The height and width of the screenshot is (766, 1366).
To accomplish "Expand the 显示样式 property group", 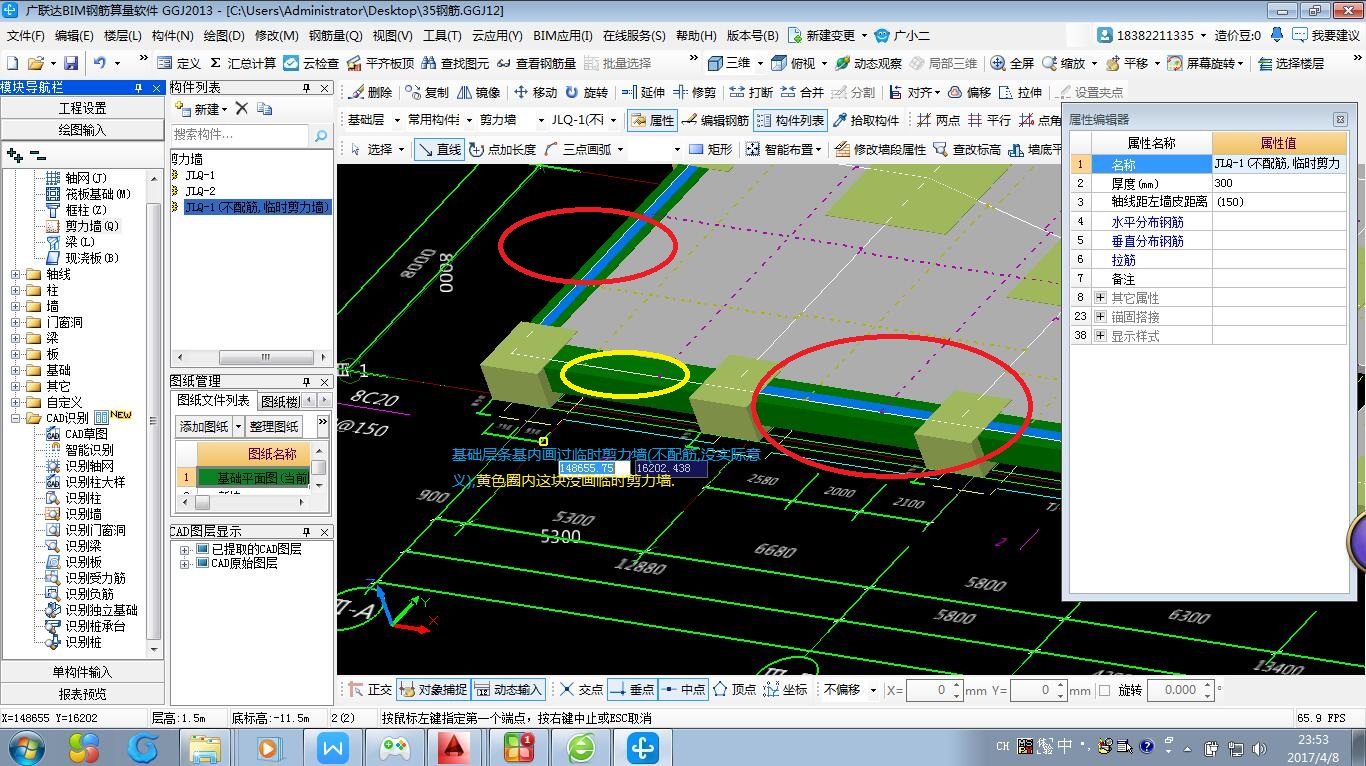I will (x=1101, y=336).
